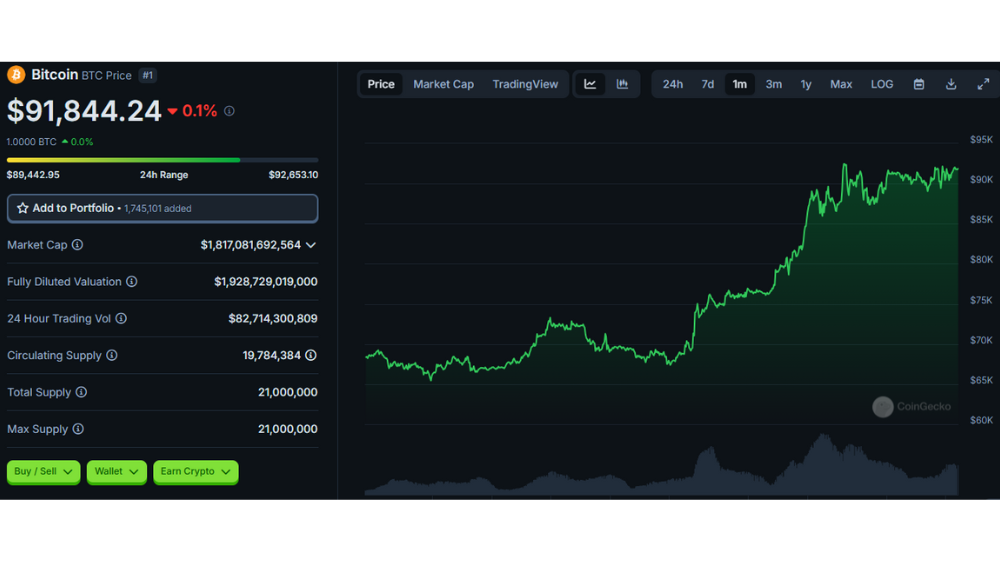The image size is (1000, 562).
Task: Select the Price chart tab
Action: [x=381, y=84]
